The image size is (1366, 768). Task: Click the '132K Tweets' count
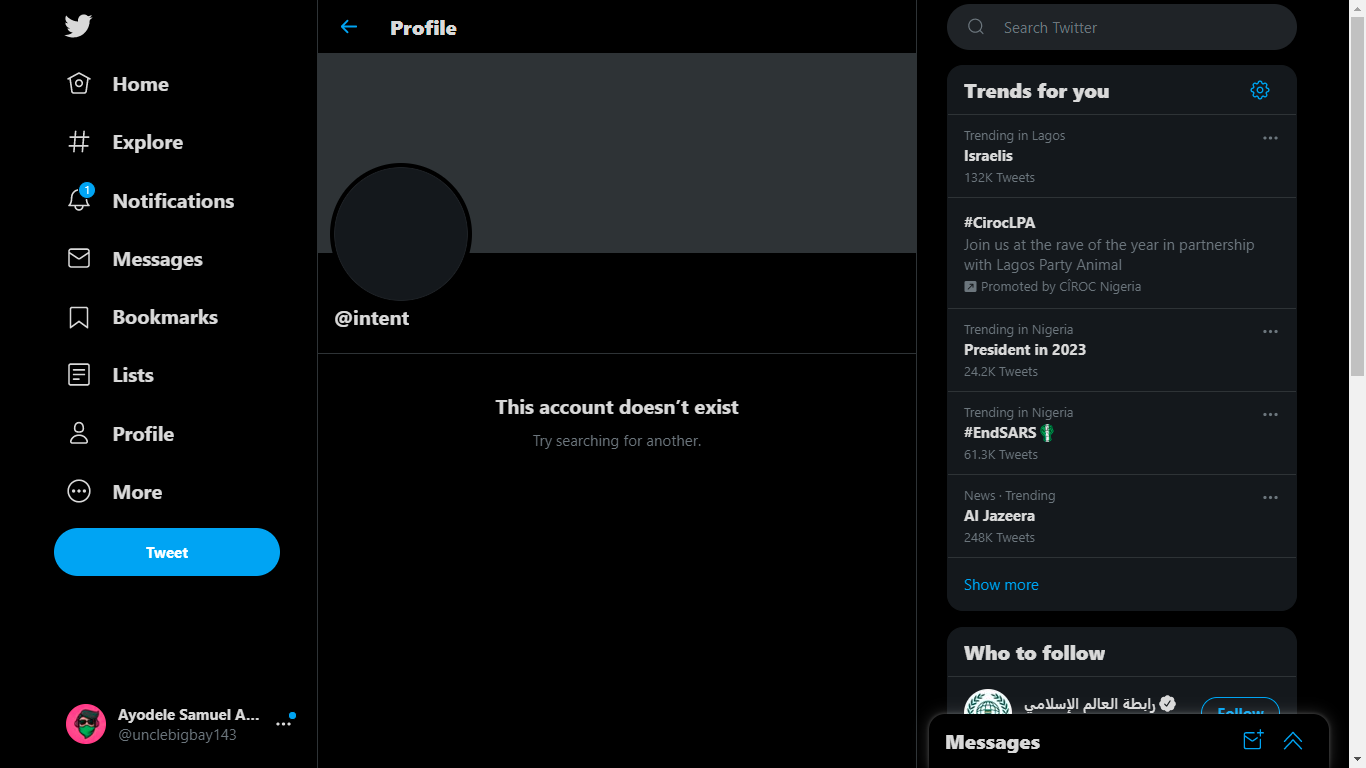(x=999, y=178)
